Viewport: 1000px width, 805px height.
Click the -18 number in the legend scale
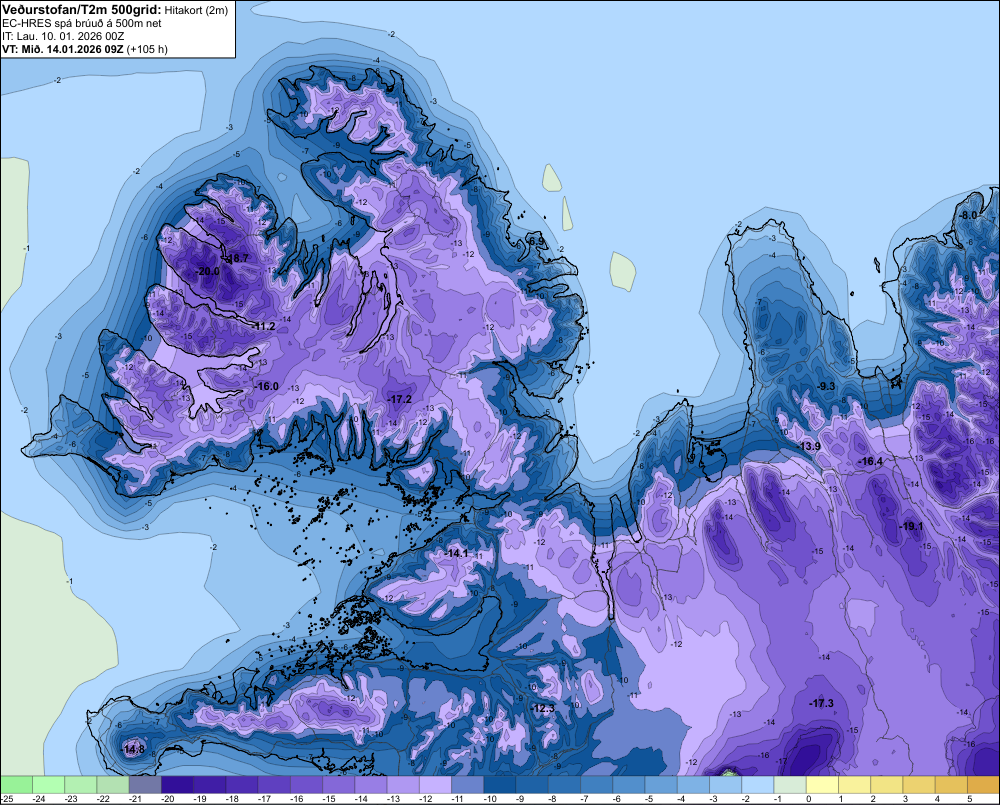coord(233,799)
